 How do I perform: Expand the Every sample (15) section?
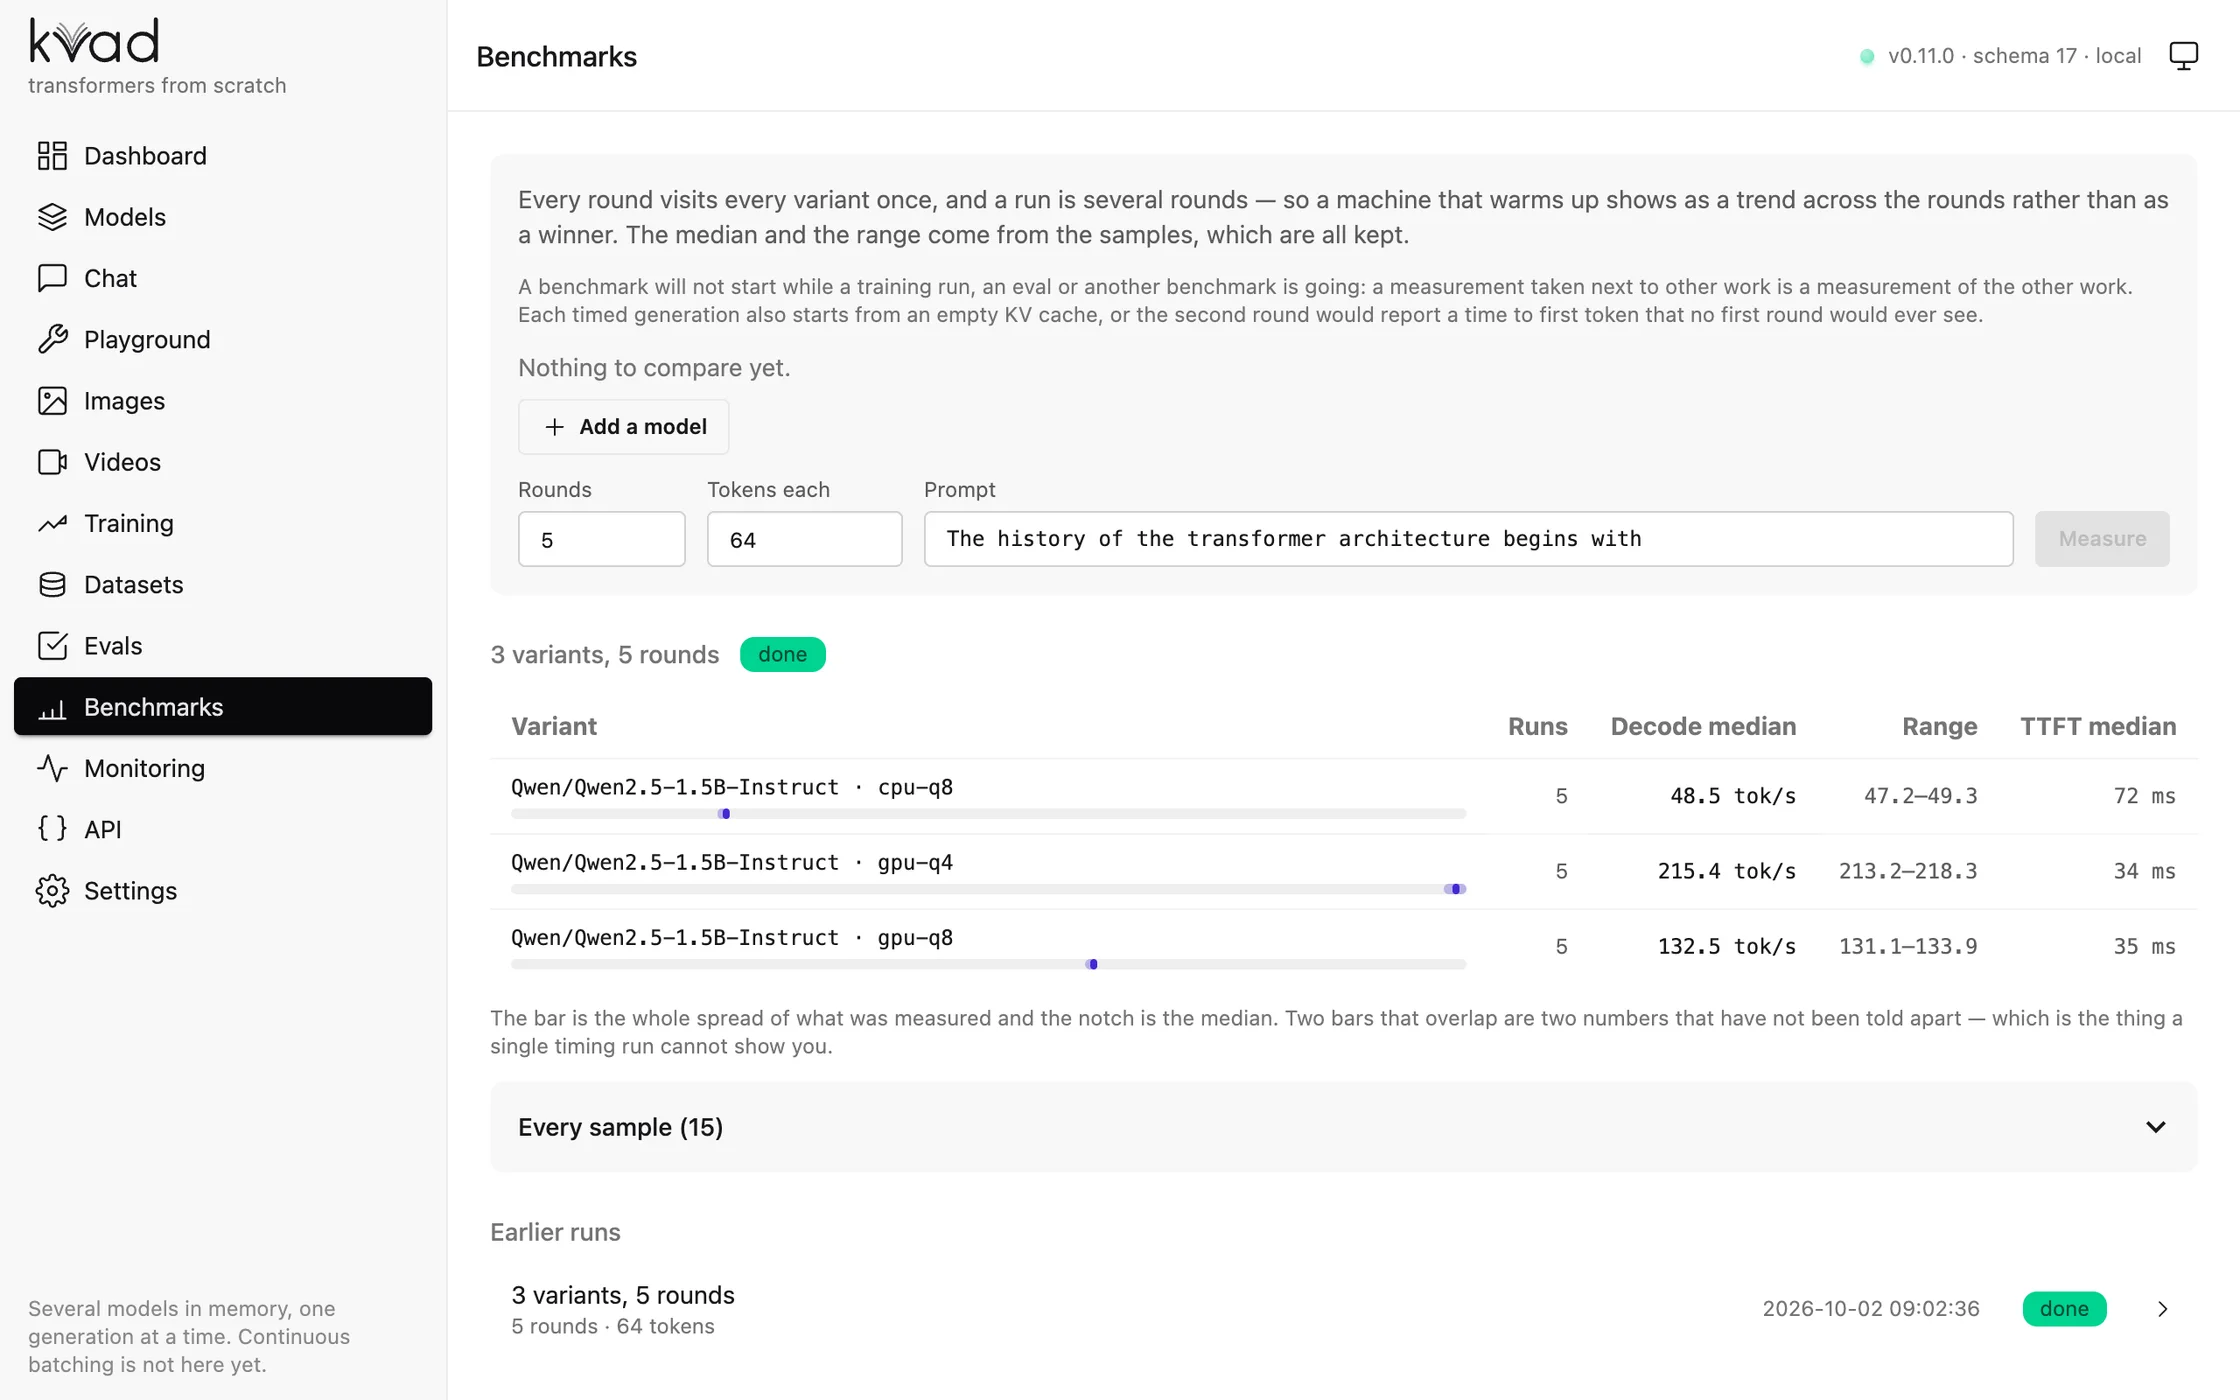(x=1343, y=1127)
